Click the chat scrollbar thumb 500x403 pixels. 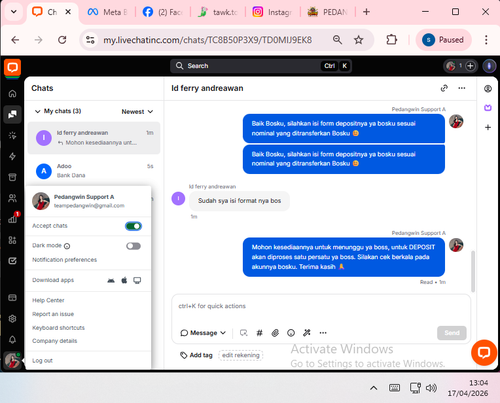pos(473,271)
